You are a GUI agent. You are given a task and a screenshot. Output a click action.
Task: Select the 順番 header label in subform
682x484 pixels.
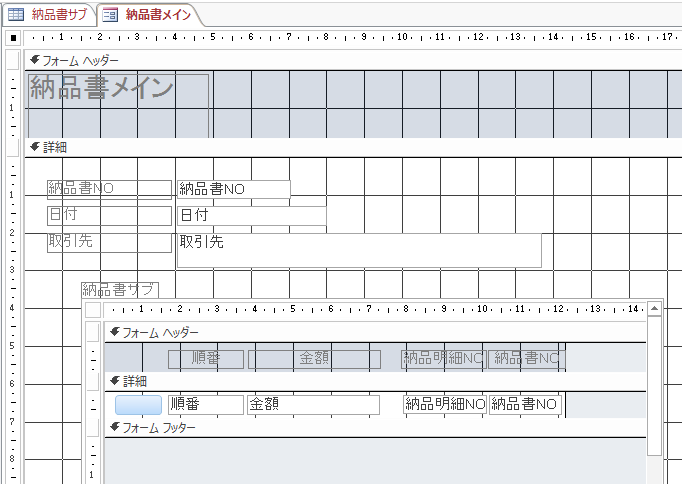[x=205, y=358]
